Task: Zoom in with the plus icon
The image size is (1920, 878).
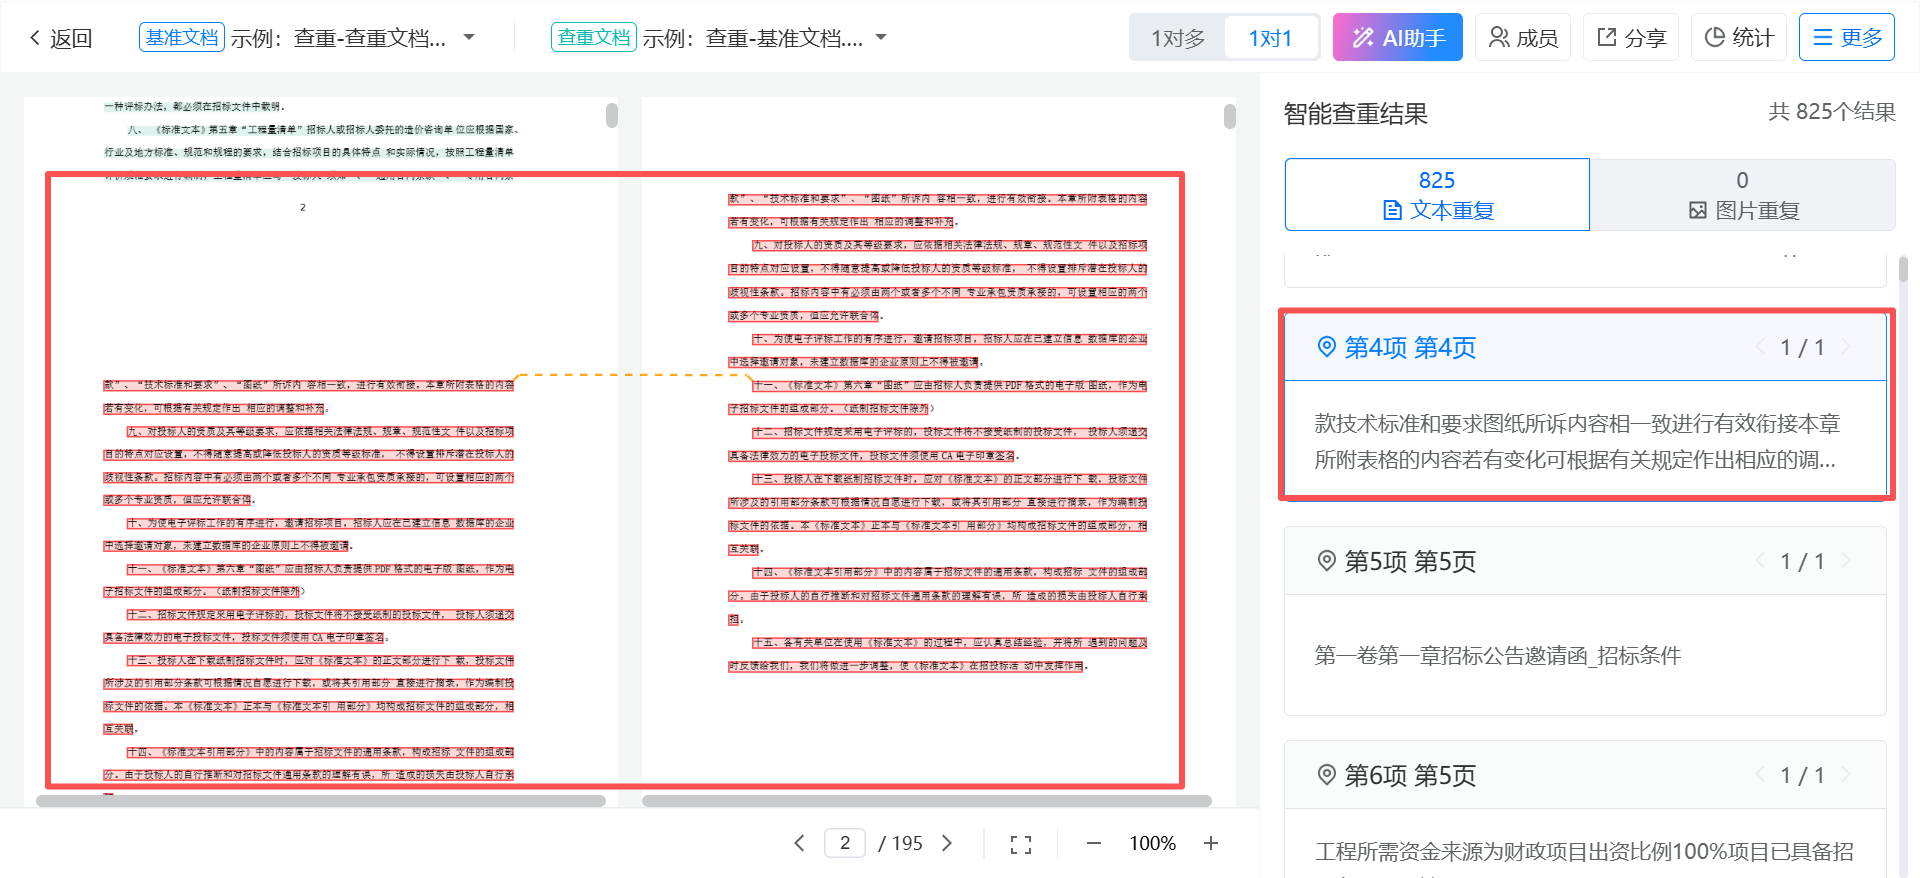Action: click(x=1211, y=843)
